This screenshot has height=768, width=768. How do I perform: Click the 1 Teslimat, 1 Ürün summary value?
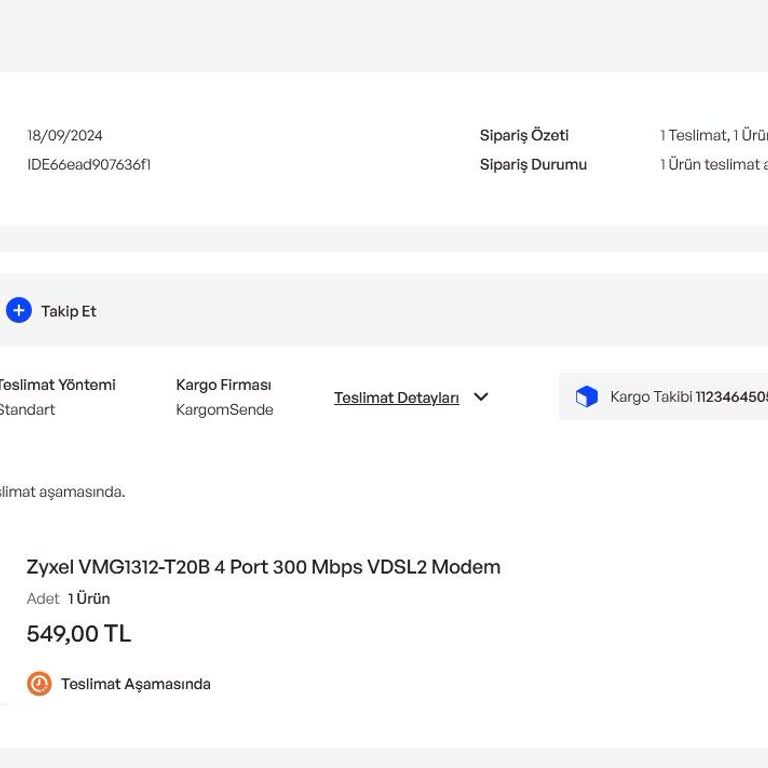[714, 136]
